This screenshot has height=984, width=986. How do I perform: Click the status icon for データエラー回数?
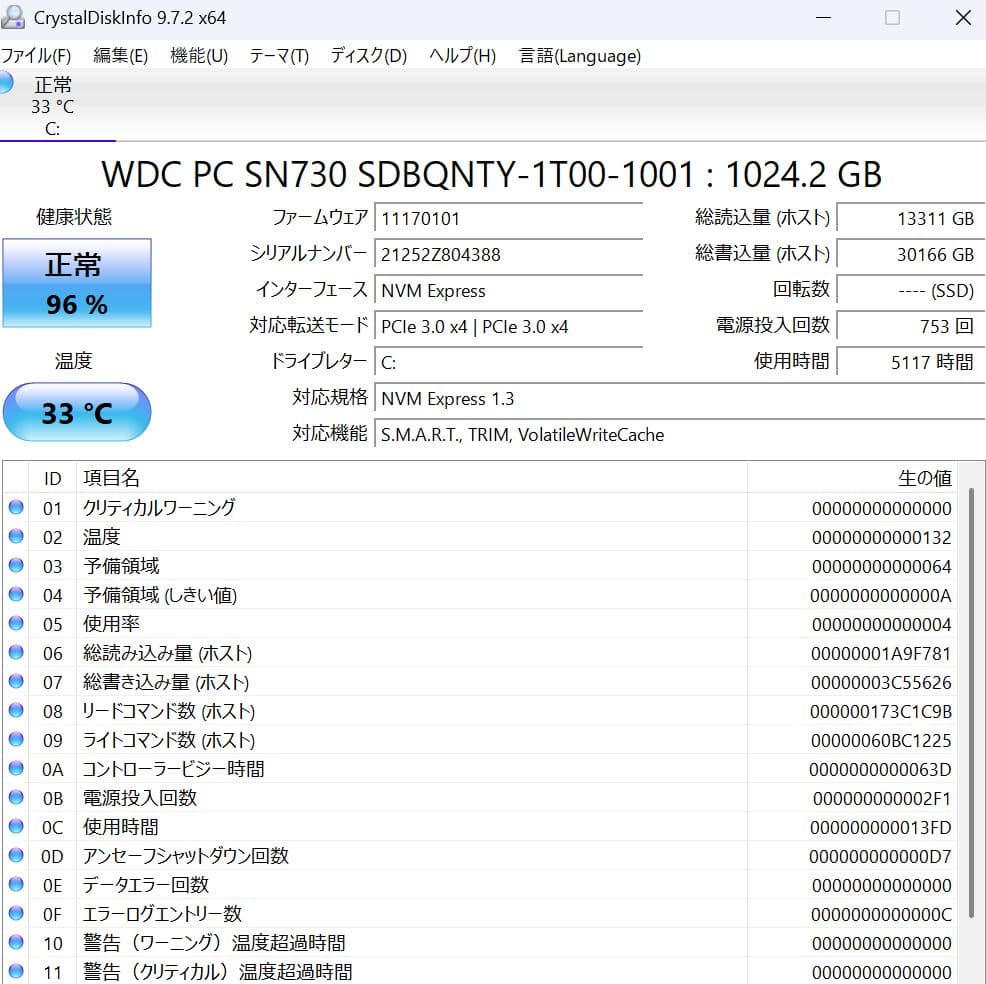point(15,884)
